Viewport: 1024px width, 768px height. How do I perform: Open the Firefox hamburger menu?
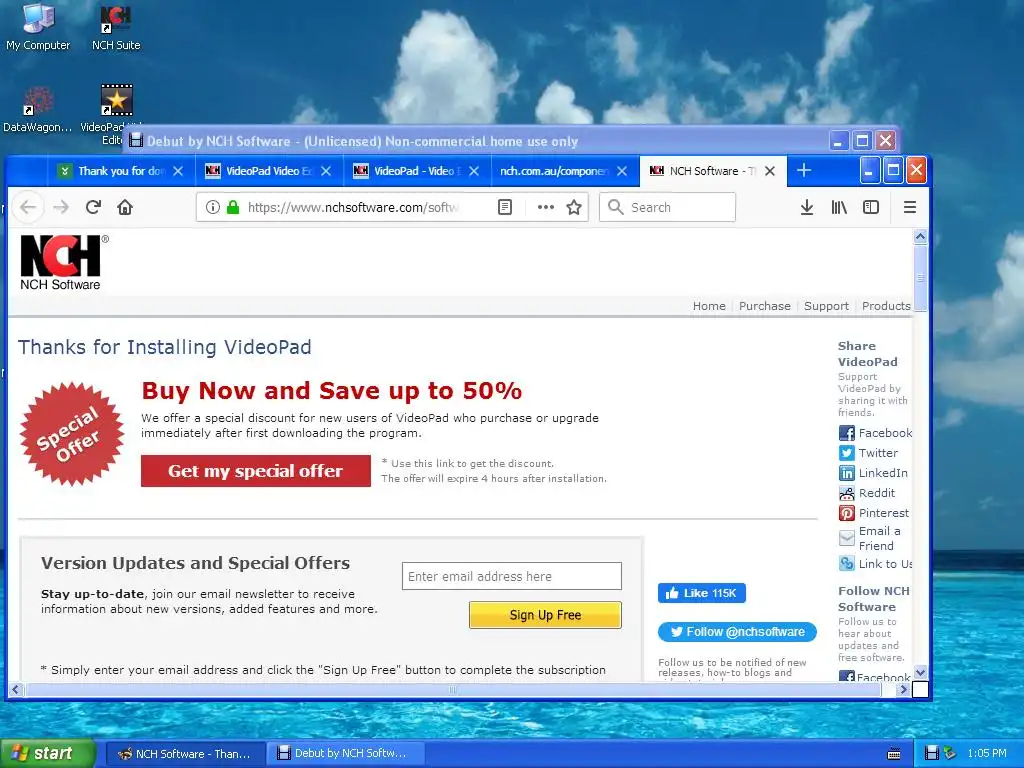pos(910,207)
